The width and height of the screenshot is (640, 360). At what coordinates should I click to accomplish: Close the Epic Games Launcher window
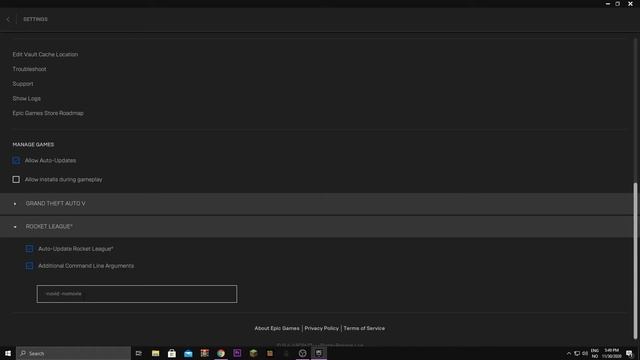[630, 4]
